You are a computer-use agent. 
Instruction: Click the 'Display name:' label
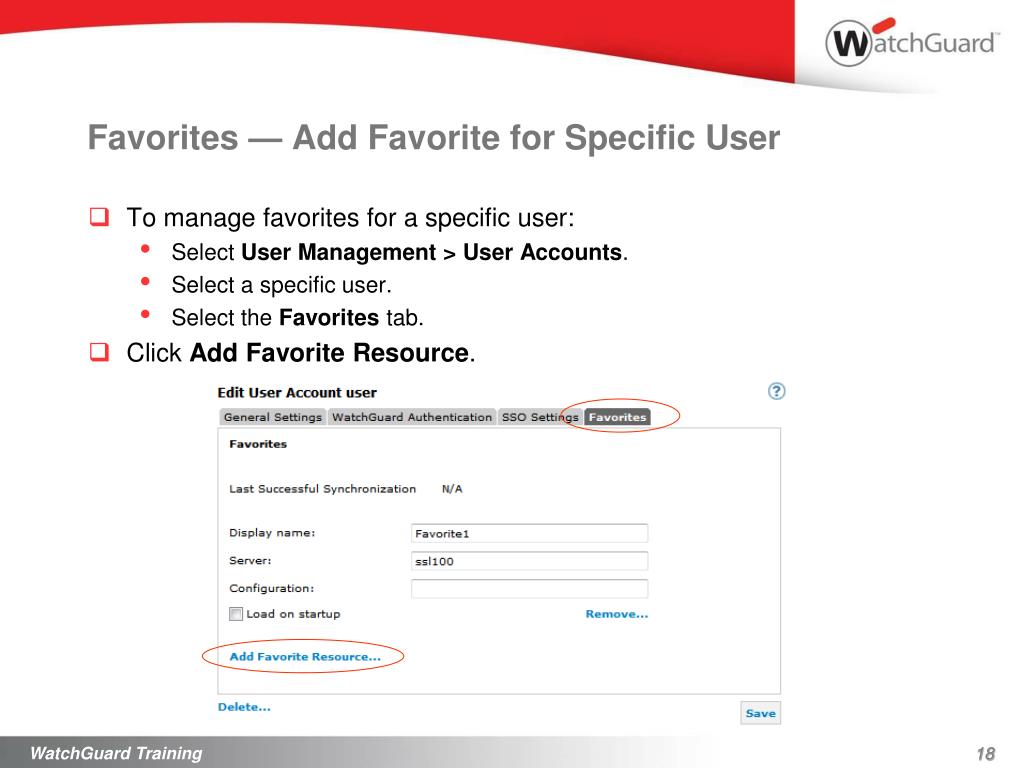click(x=272, y=533)
